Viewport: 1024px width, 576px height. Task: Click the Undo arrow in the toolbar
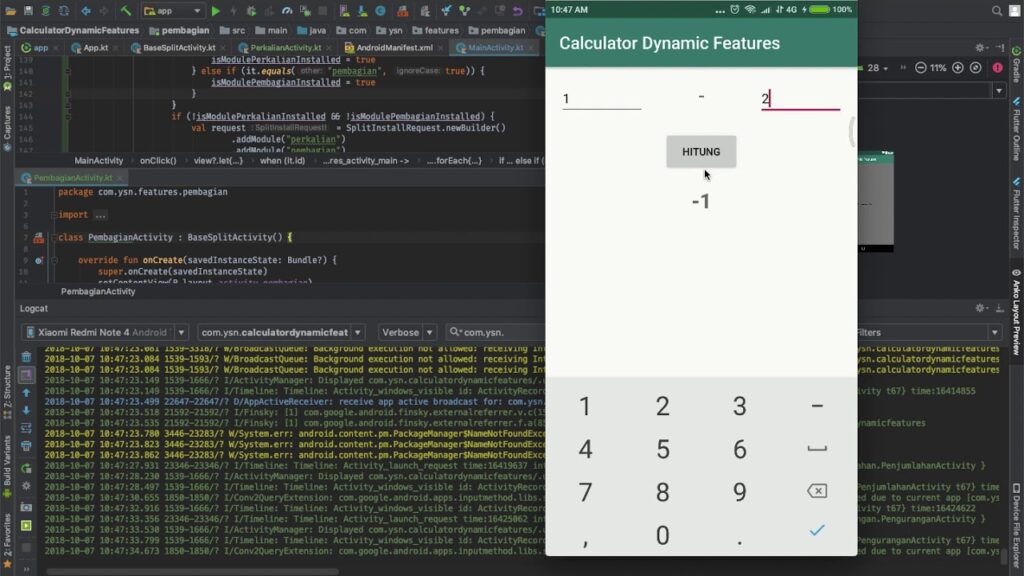point(517,10)
